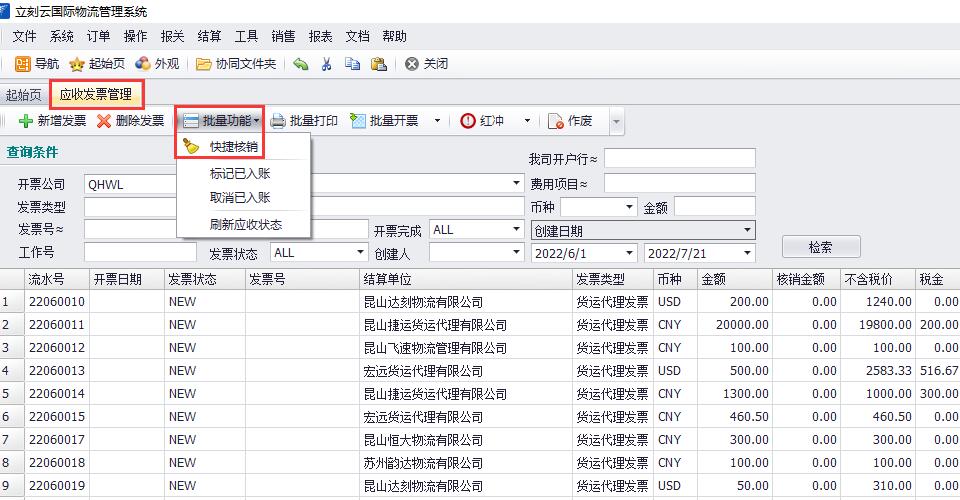The height and width of the screenshot is (500, 960).
Task: Select 快捷核销 from the dropdown menu
Action: 233,147
